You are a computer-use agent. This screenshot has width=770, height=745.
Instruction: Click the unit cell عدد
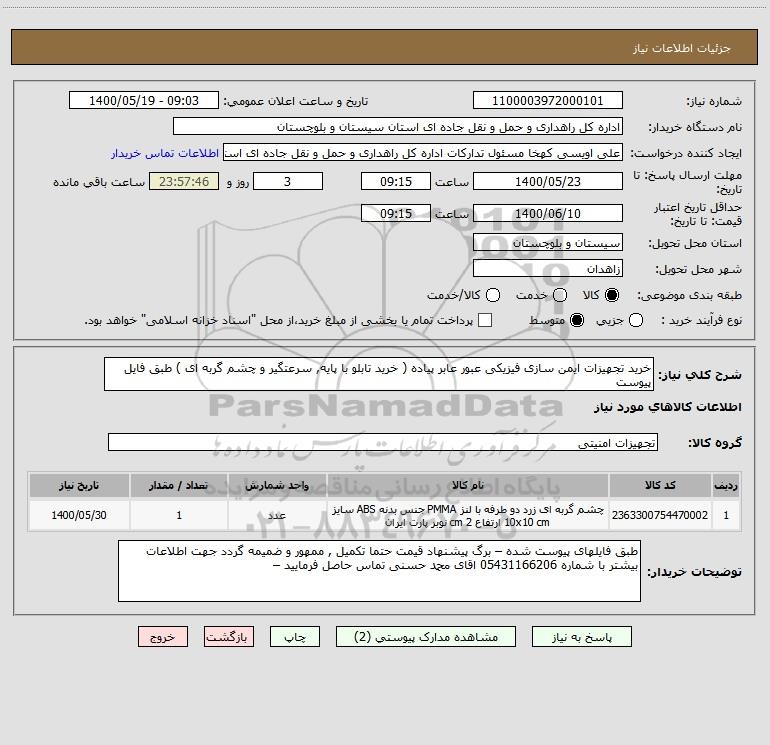(x=277, y=515)
